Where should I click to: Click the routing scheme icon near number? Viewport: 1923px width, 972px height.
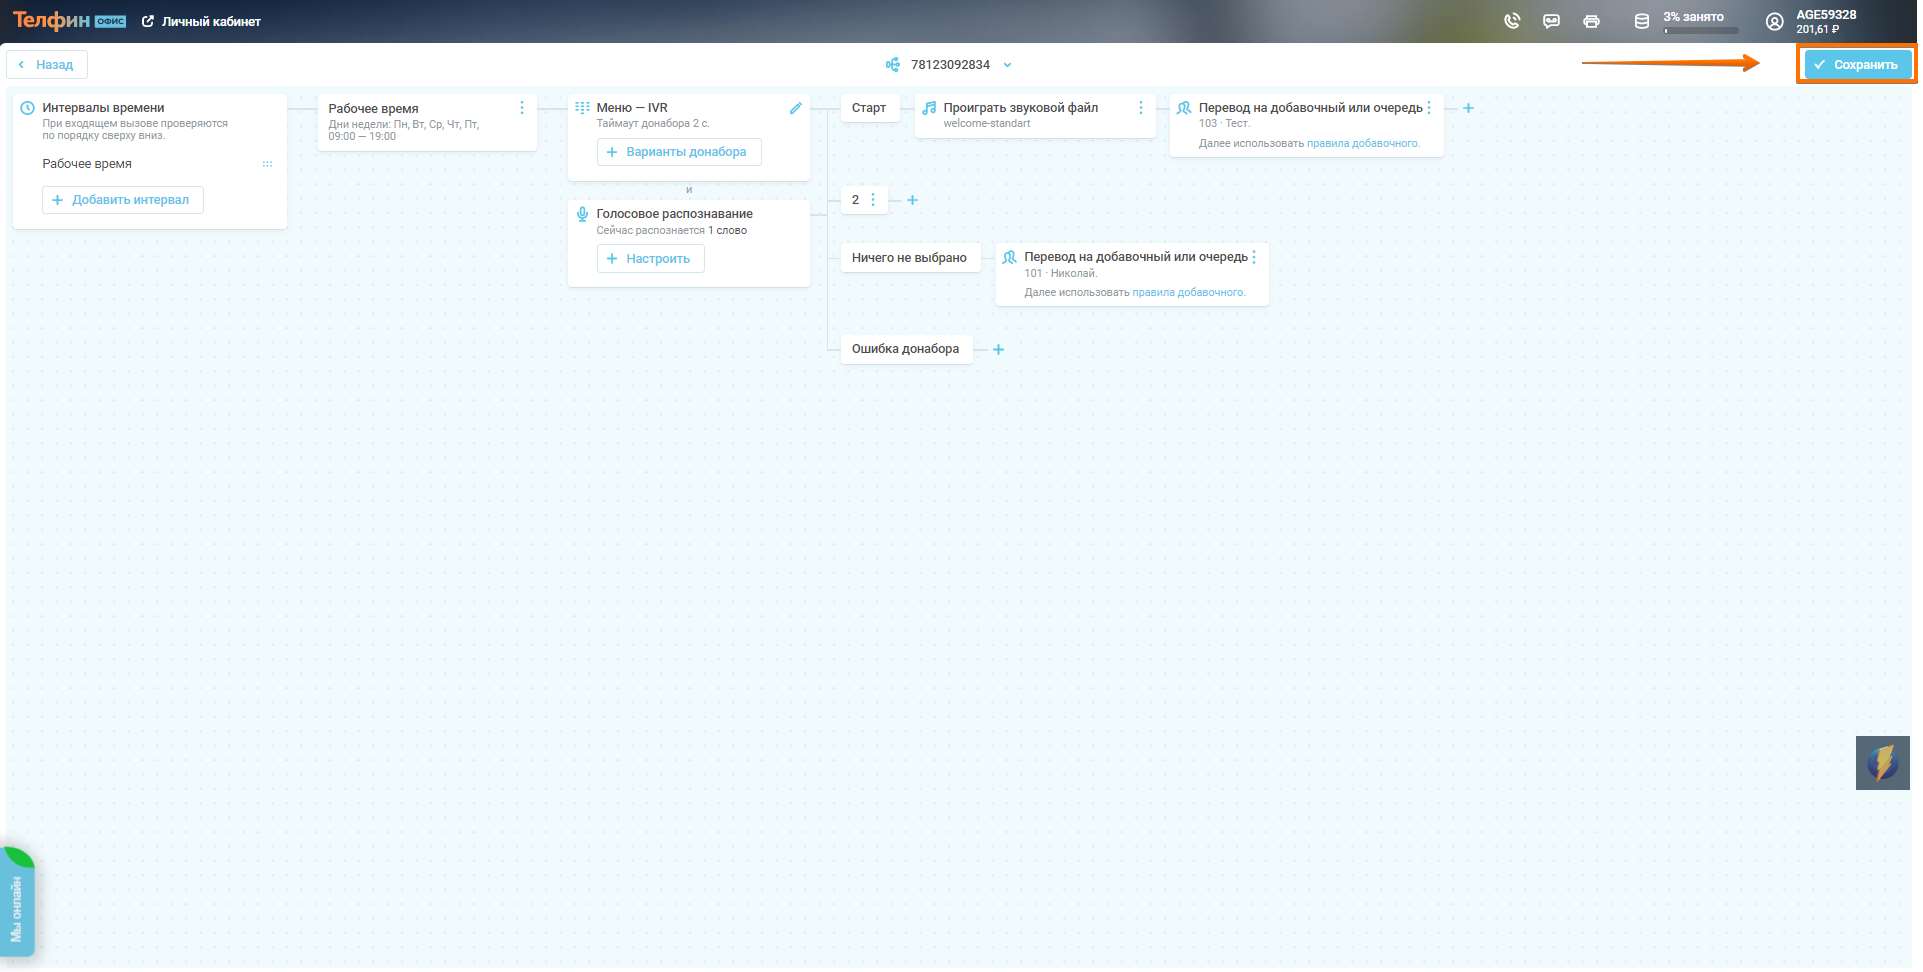(x=892, y=65)
